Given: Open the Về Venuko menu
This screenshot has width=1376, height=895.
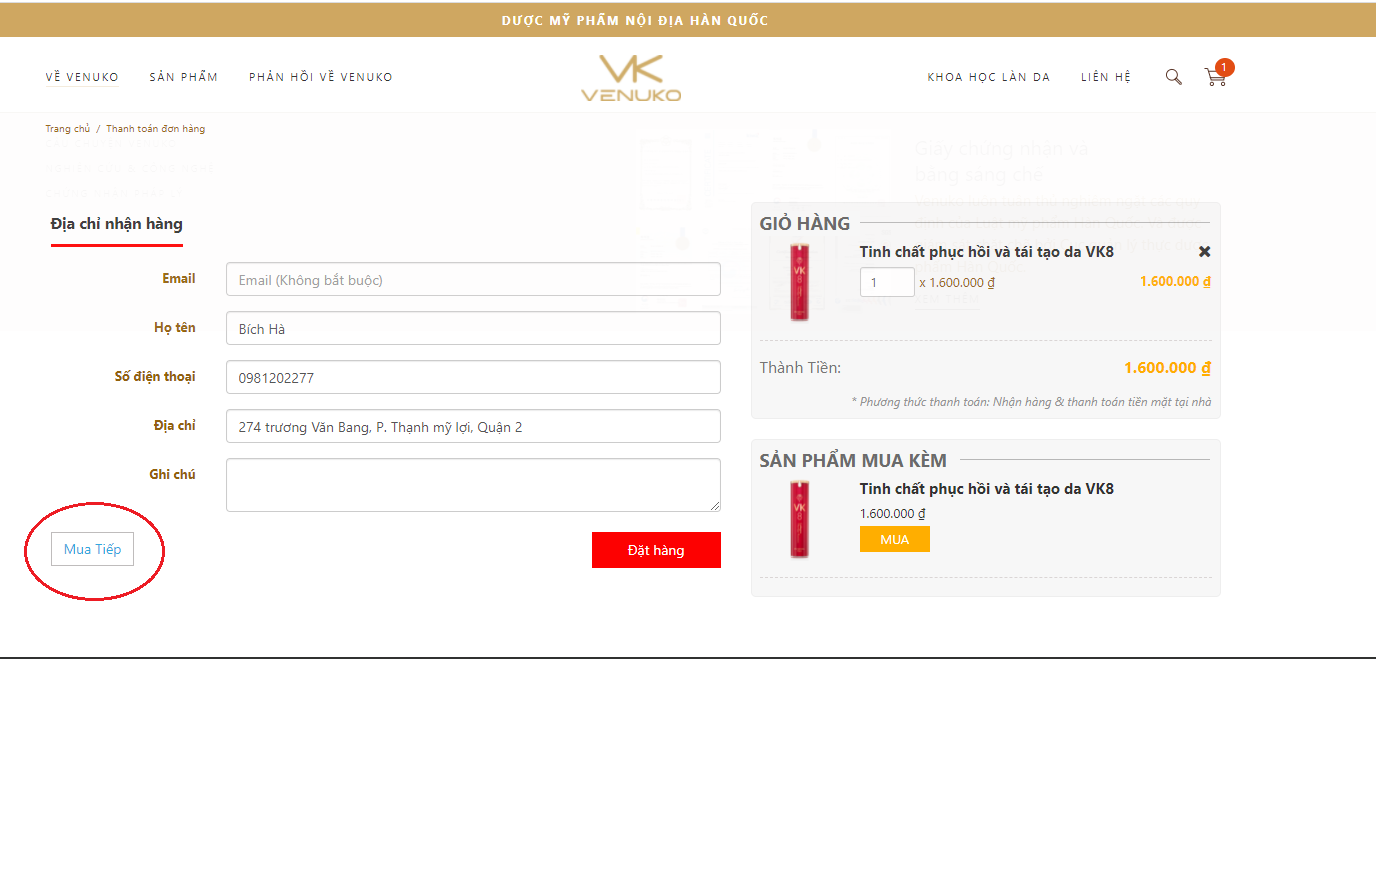Looking at the screenshot, I should tap(82, 77).
